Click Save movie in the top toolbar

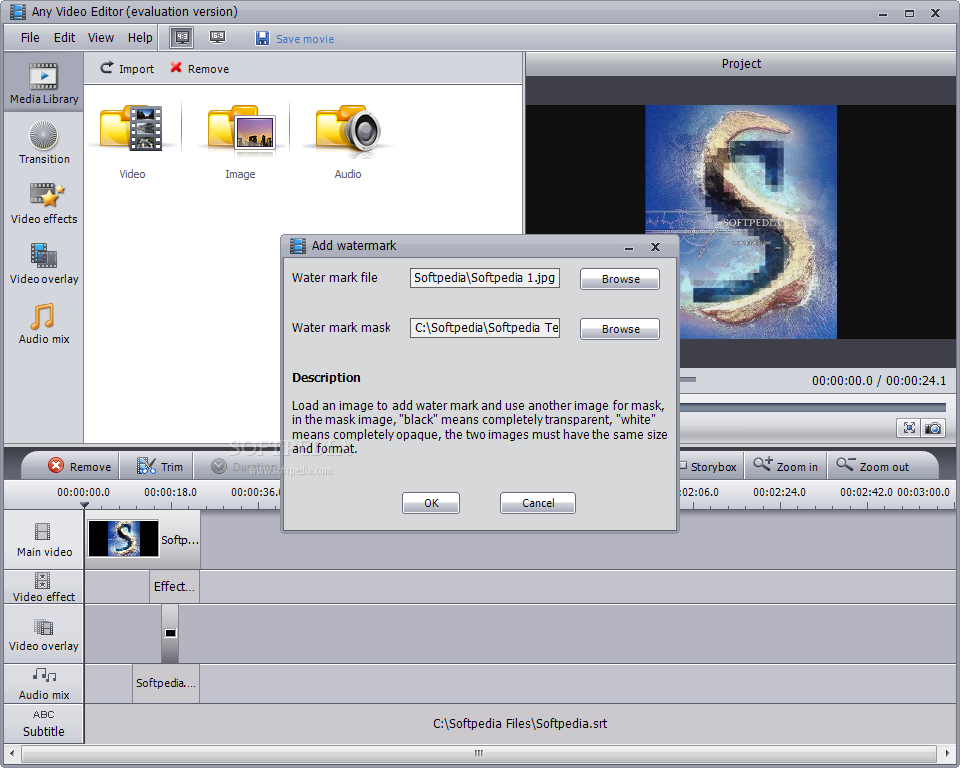tap(294, 39)
